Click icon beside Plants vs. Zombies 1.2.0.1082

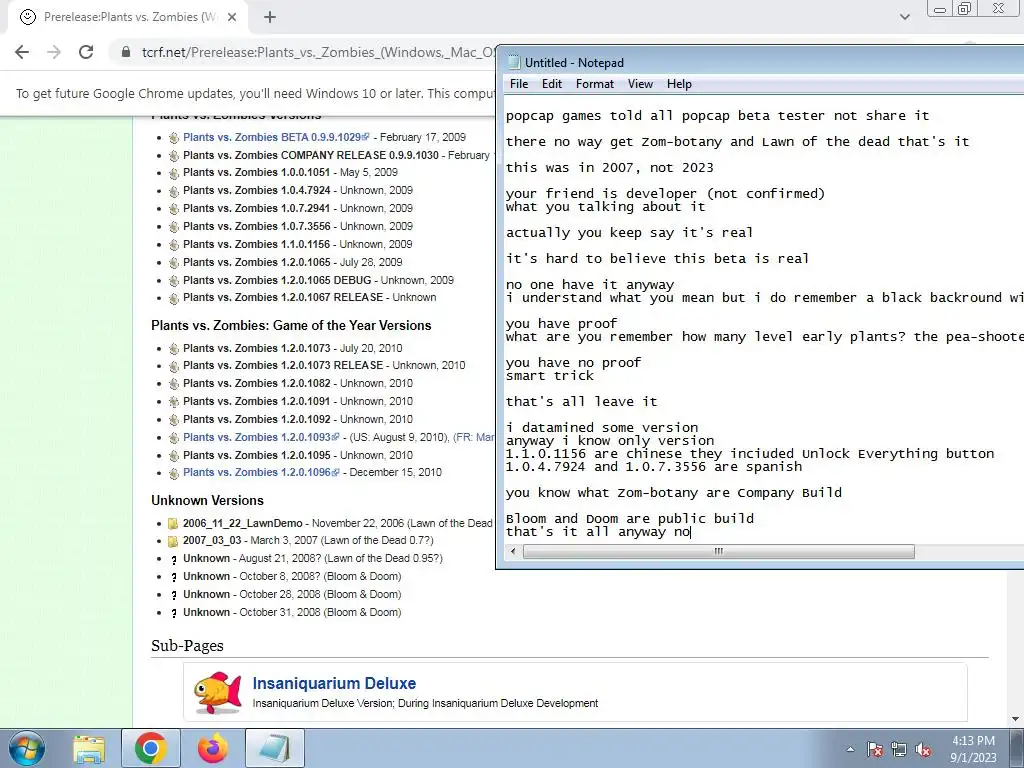[x=174, y=384]
